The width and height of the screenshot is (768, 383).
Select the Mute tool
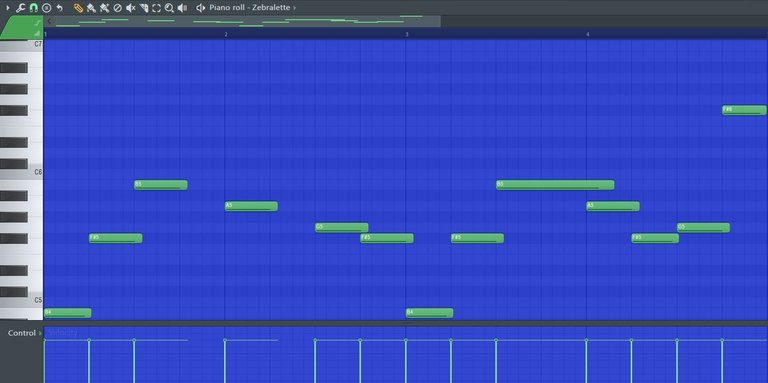coord(131,8)
